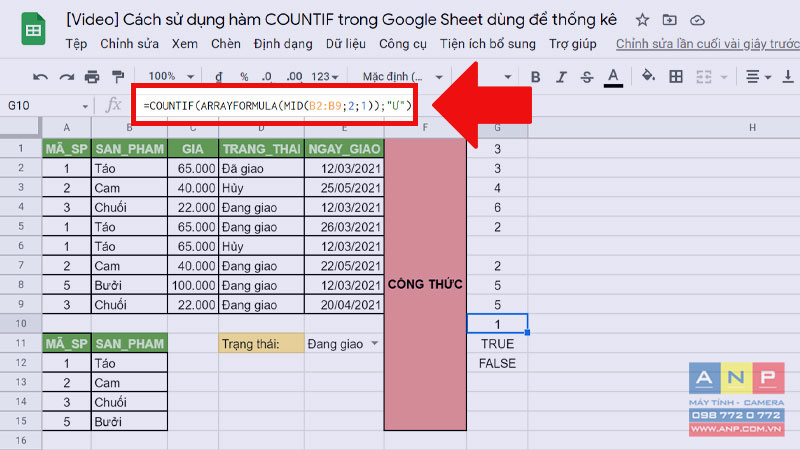Apply italic formatting
Viewport: 800px width, 450px height.
(561, 77)
